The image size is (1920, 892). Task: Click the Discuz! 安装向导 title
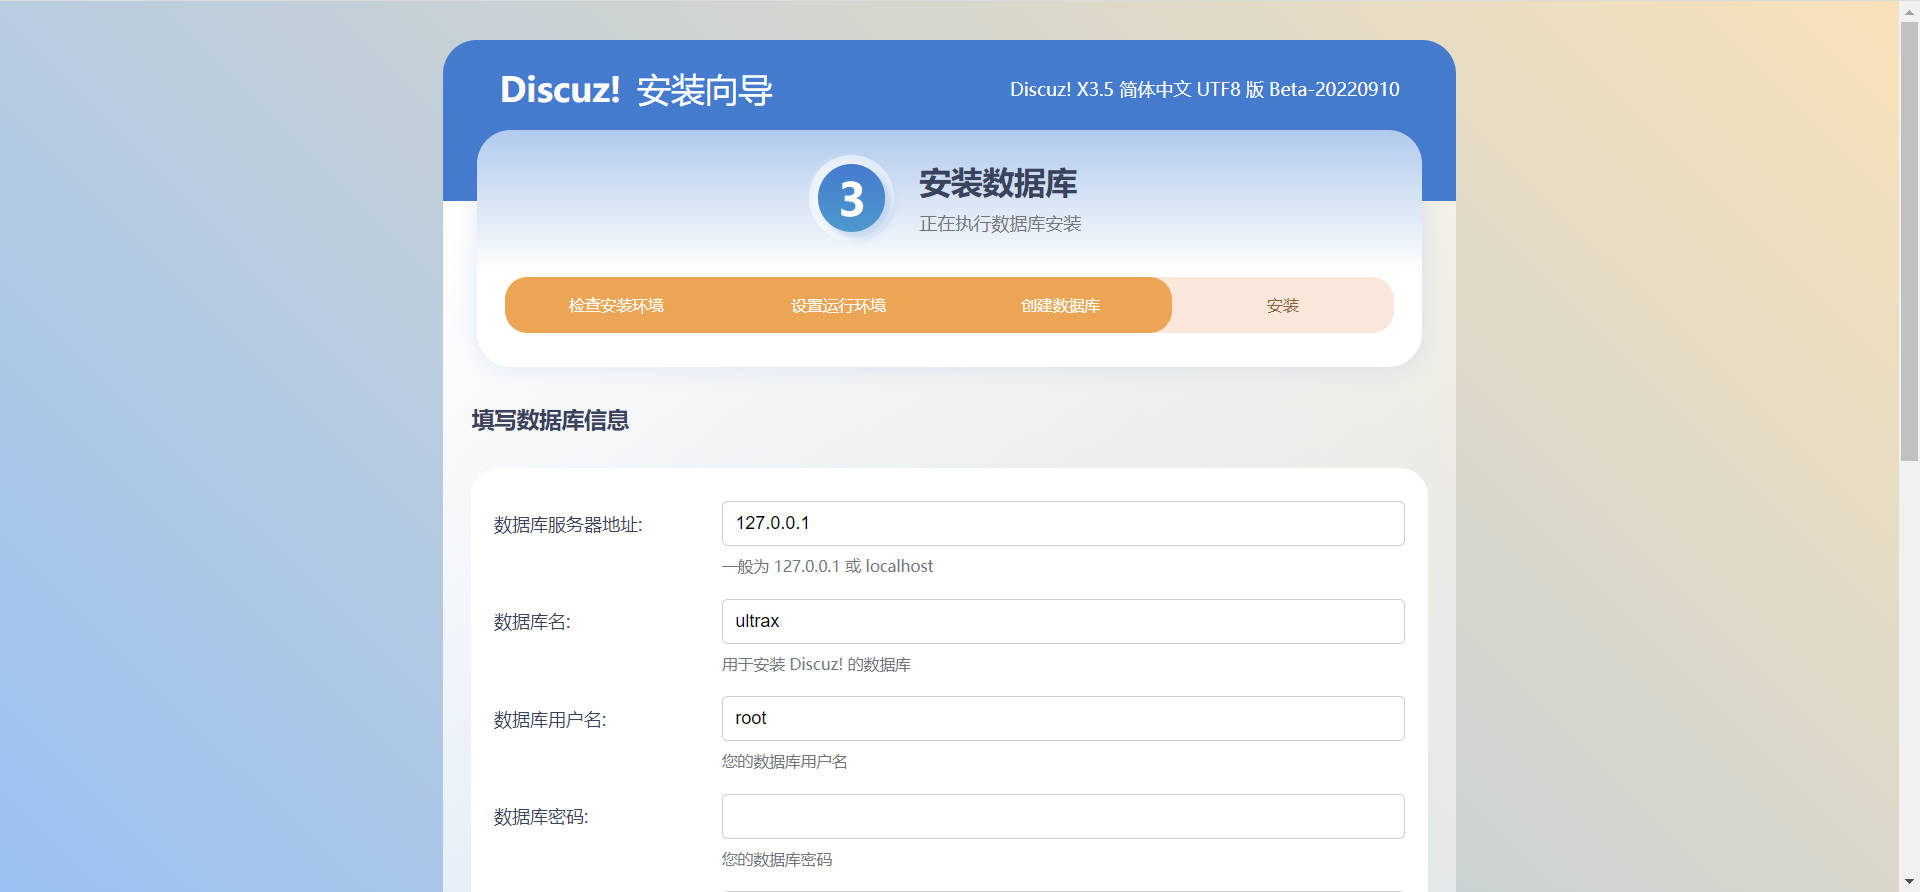(x=636, y=90)
